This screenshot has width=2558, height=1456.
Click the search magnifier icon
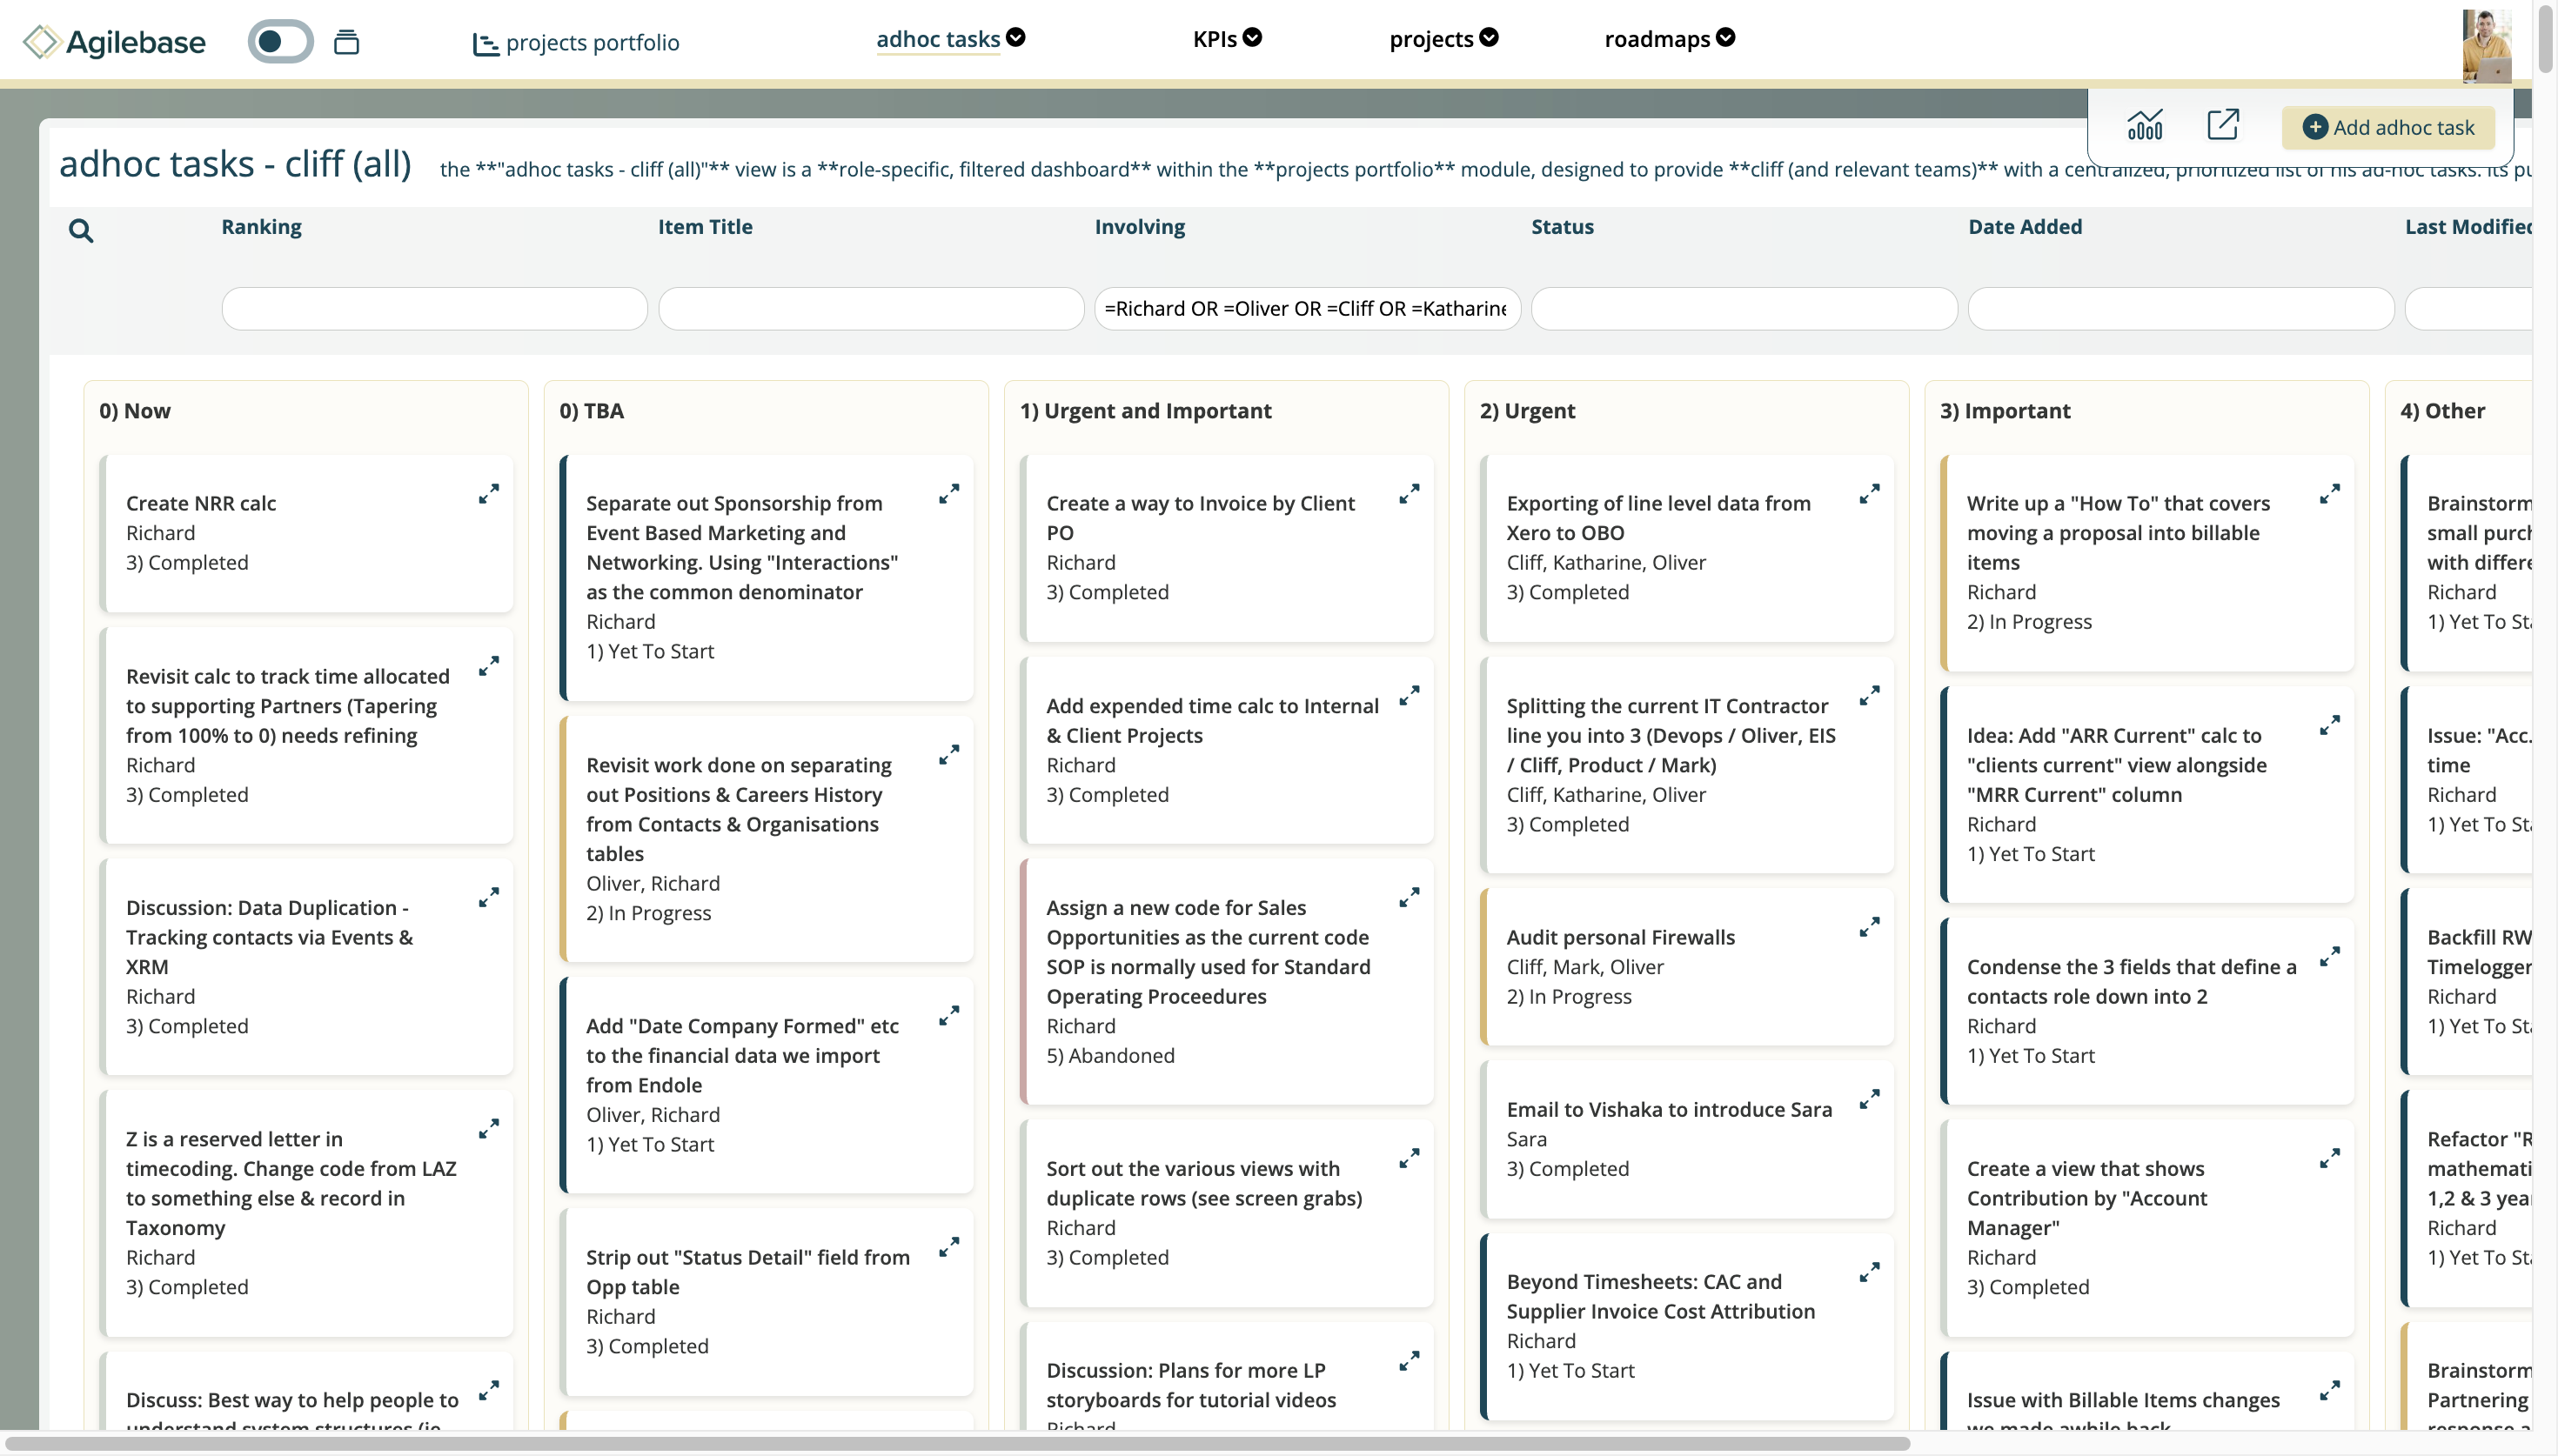81,231
